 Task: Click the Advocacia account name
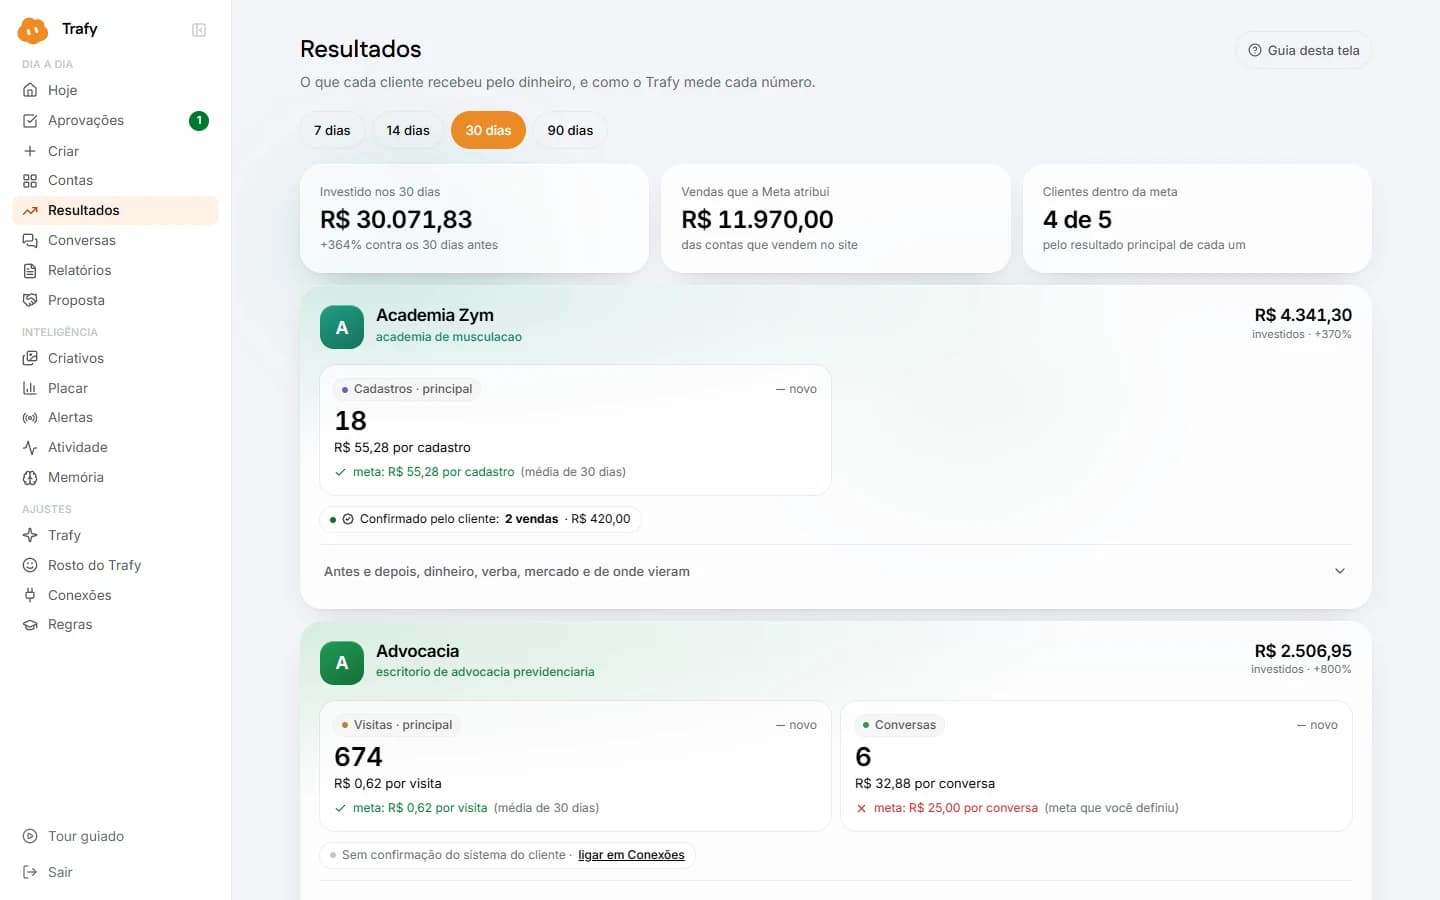pyautogui.click(x=418, y=651)
